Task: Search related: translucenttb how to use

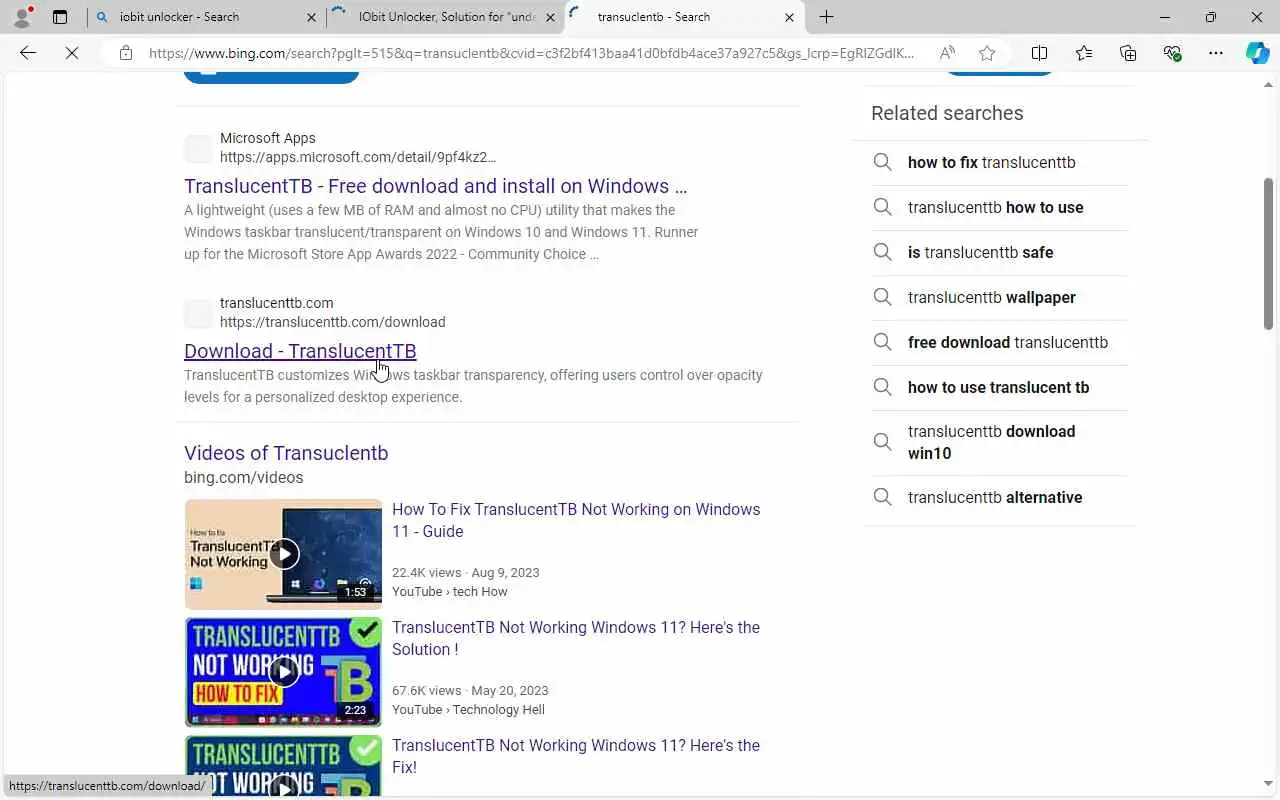Action: coord(995,207)
